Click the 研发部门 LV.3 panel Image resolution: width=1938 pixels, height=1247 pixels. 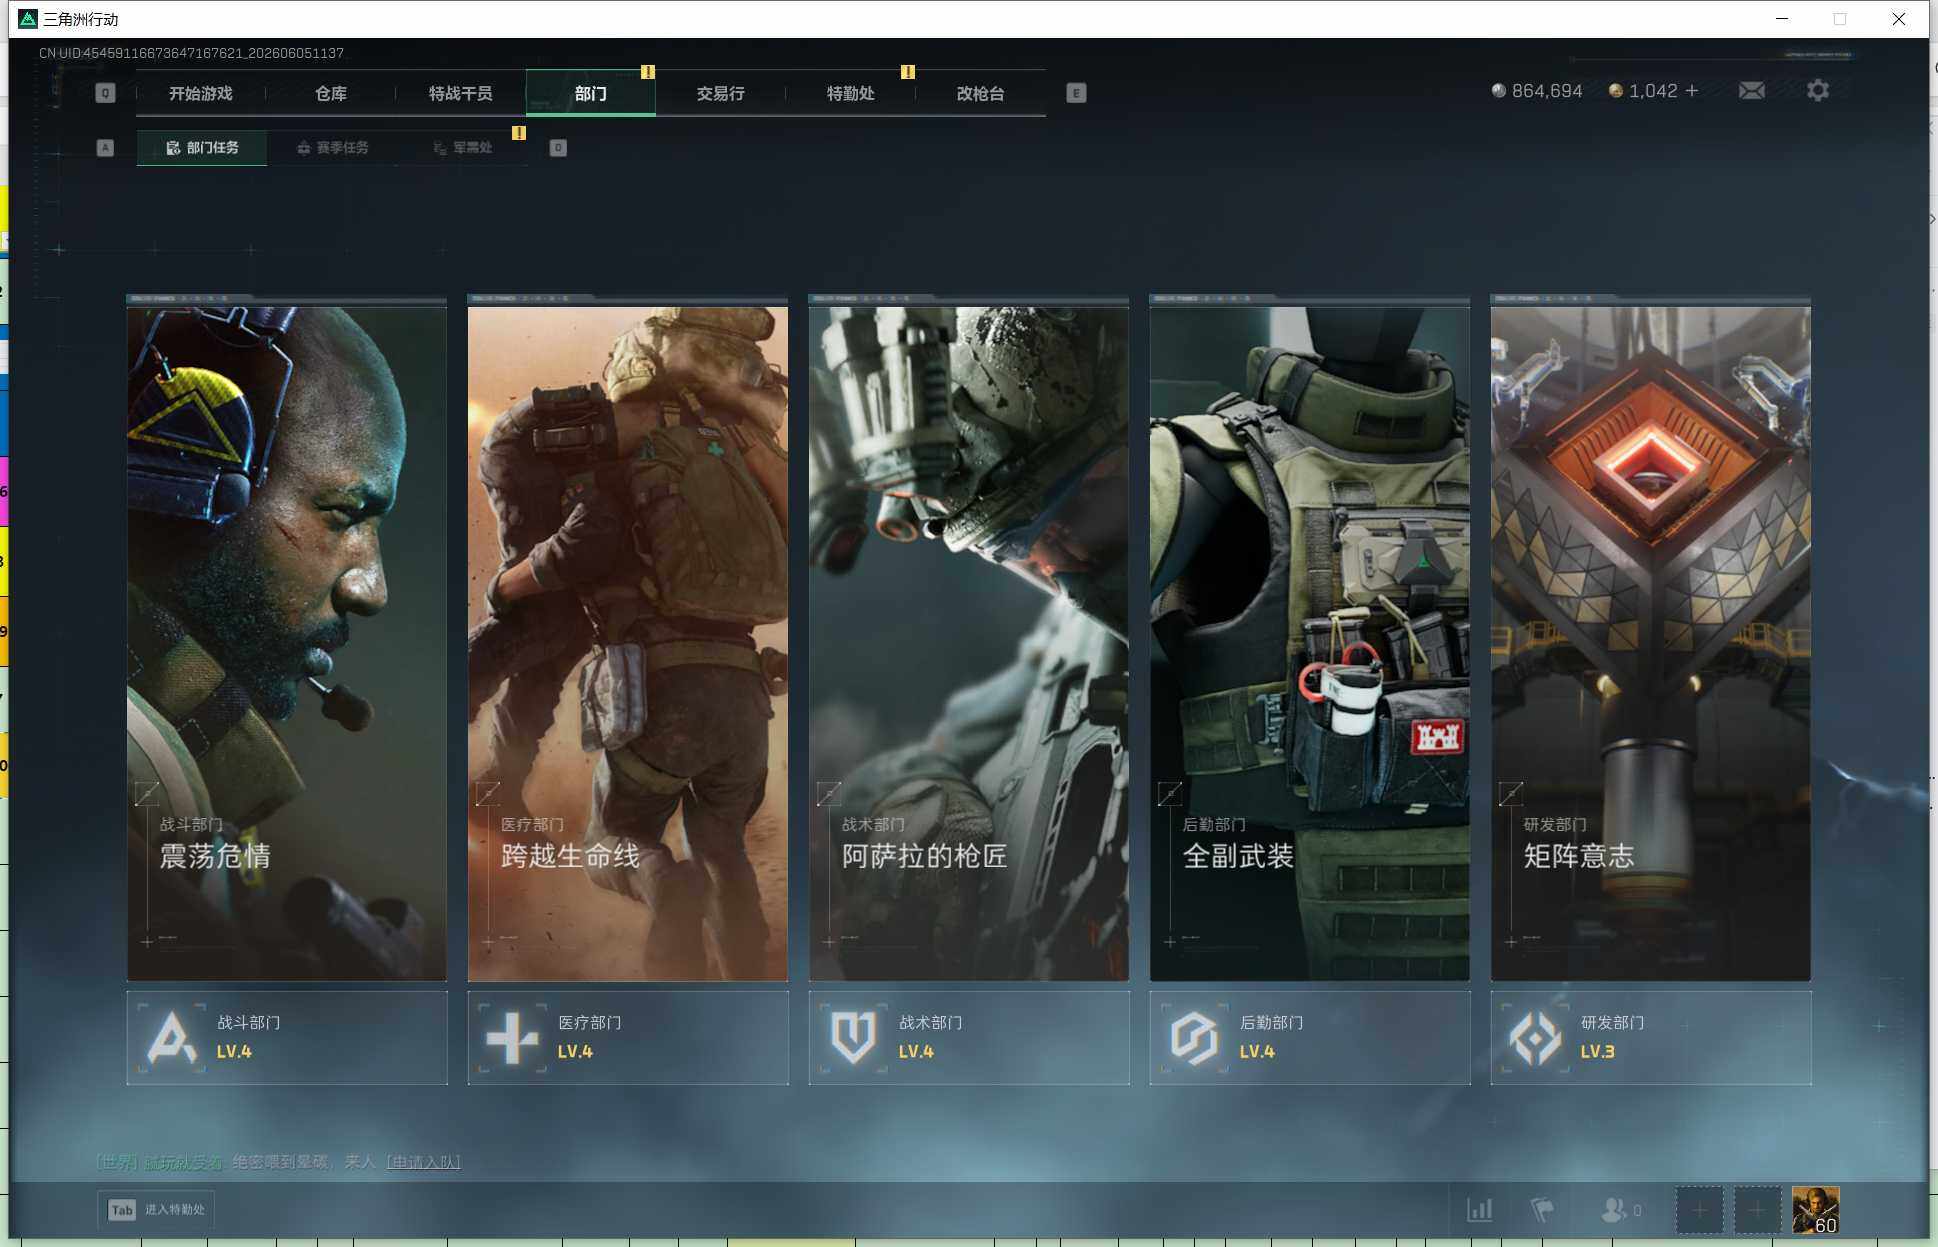[x=1651, y=1038]
